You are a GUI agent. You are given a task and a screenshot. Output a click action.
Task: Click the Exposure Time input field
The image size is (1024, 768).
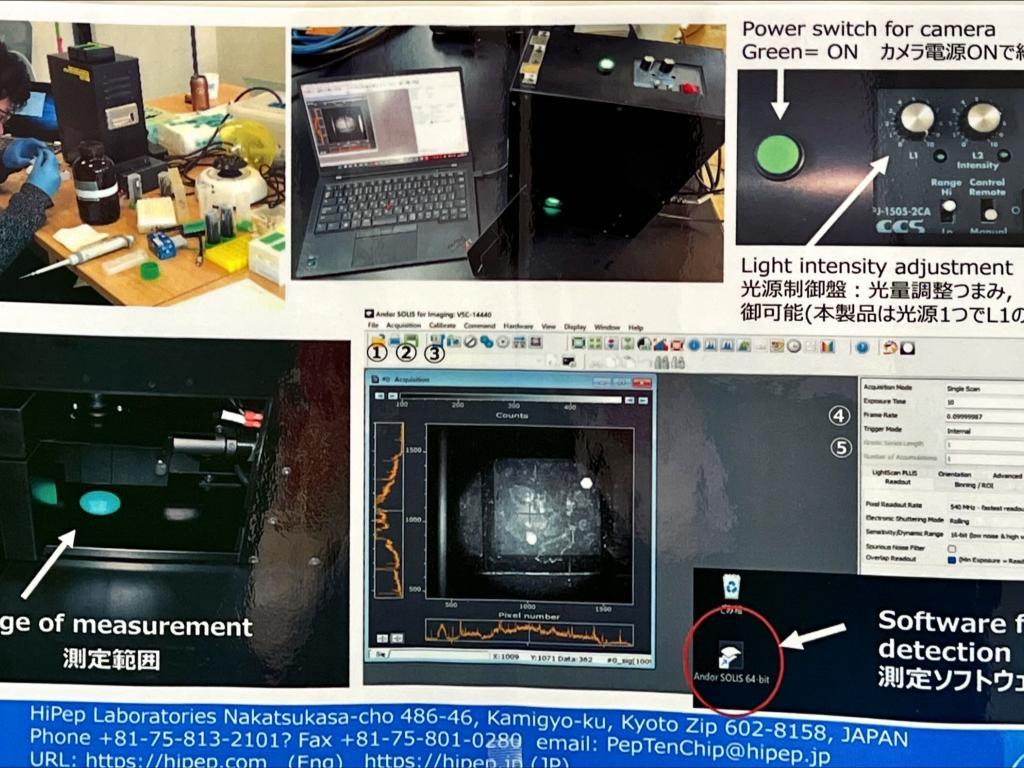pyautogui.click(x=984, y=402)
